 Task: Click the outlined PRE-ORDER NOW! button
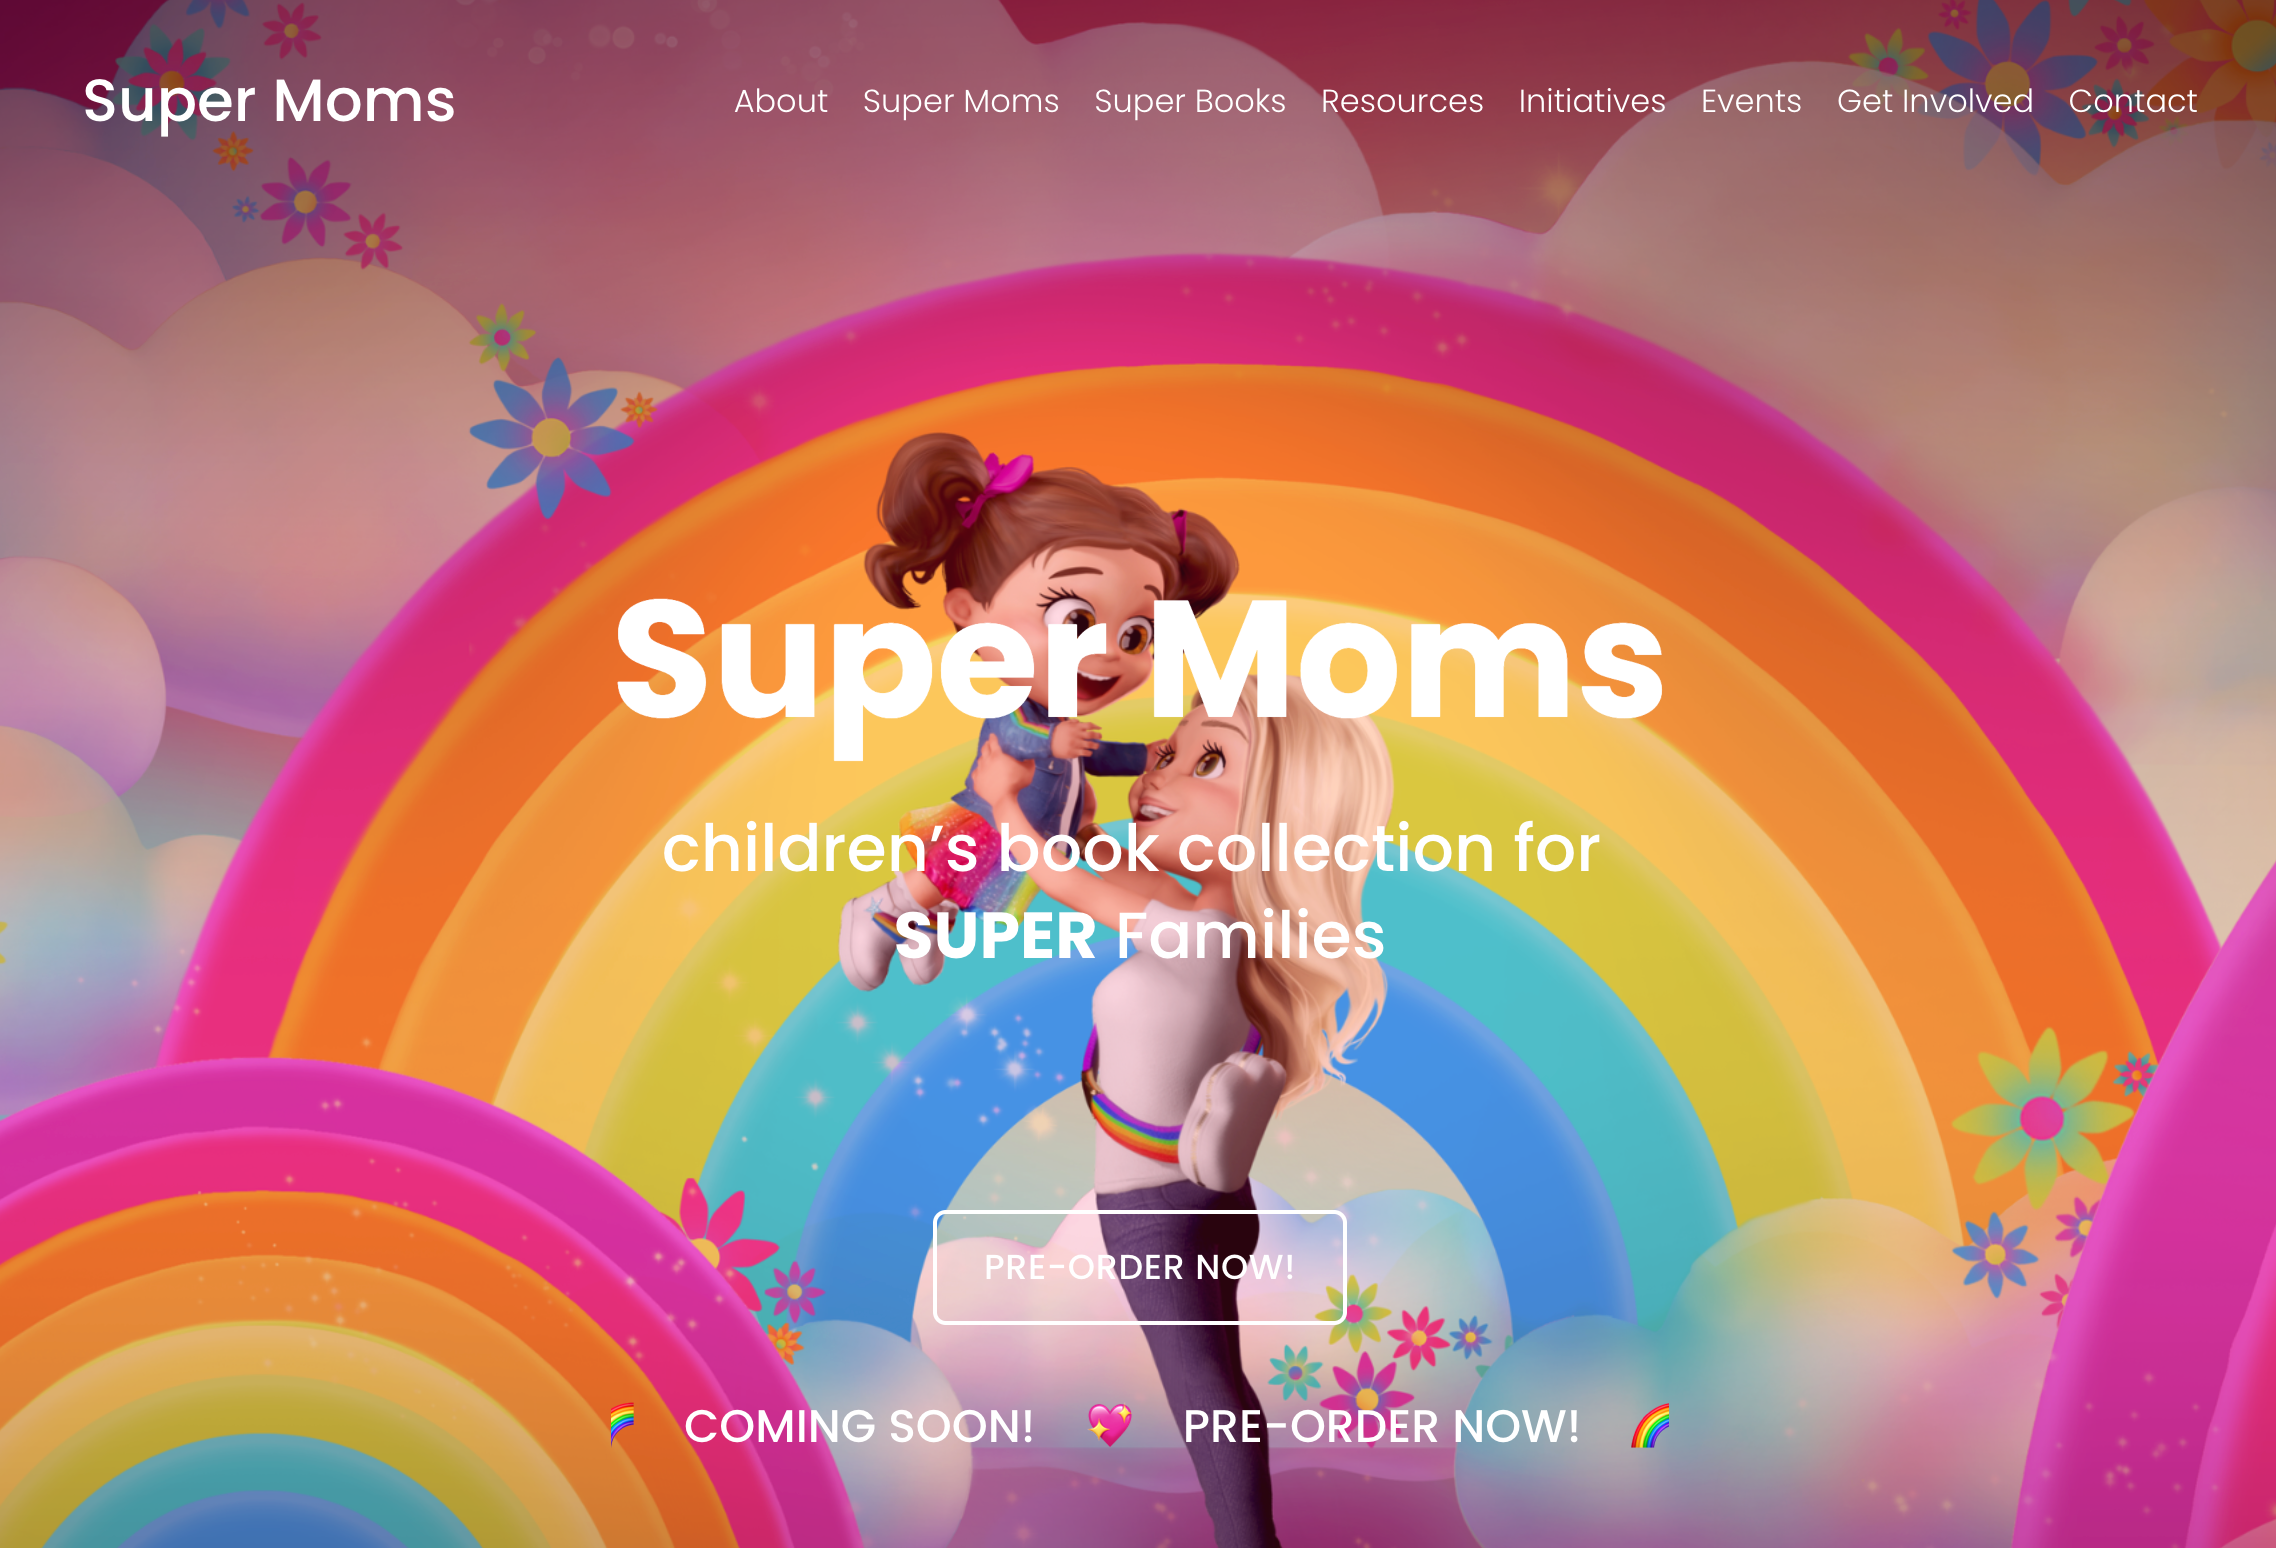coord(1140,1267)
